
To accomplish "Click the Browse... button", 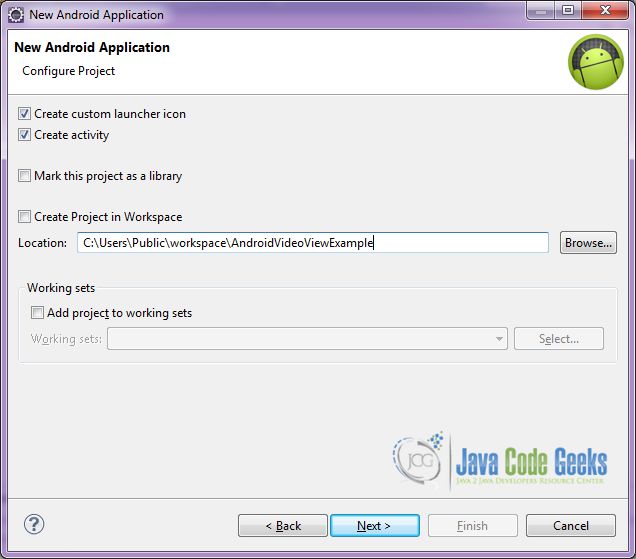I will click(588, 243).
